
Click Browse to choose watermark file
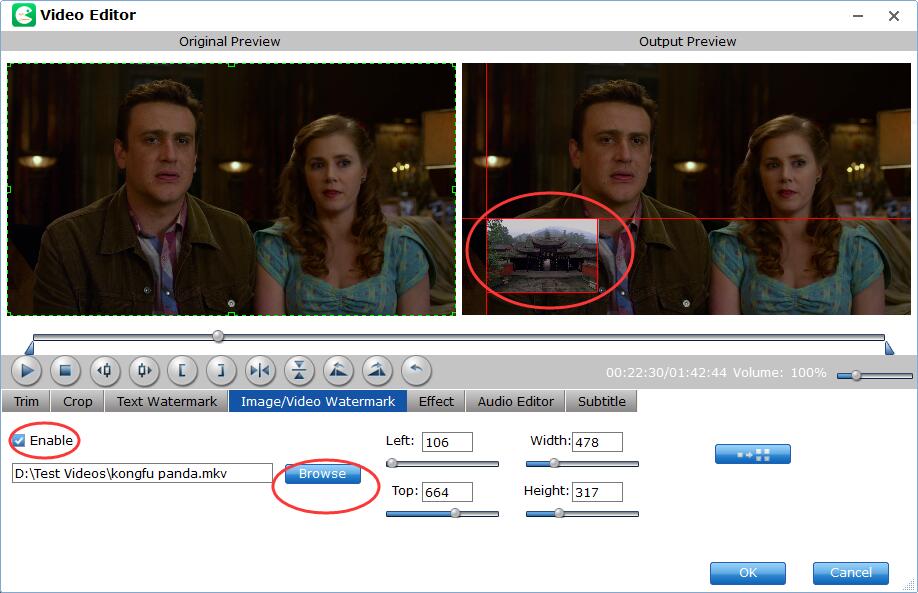point(323,474)
